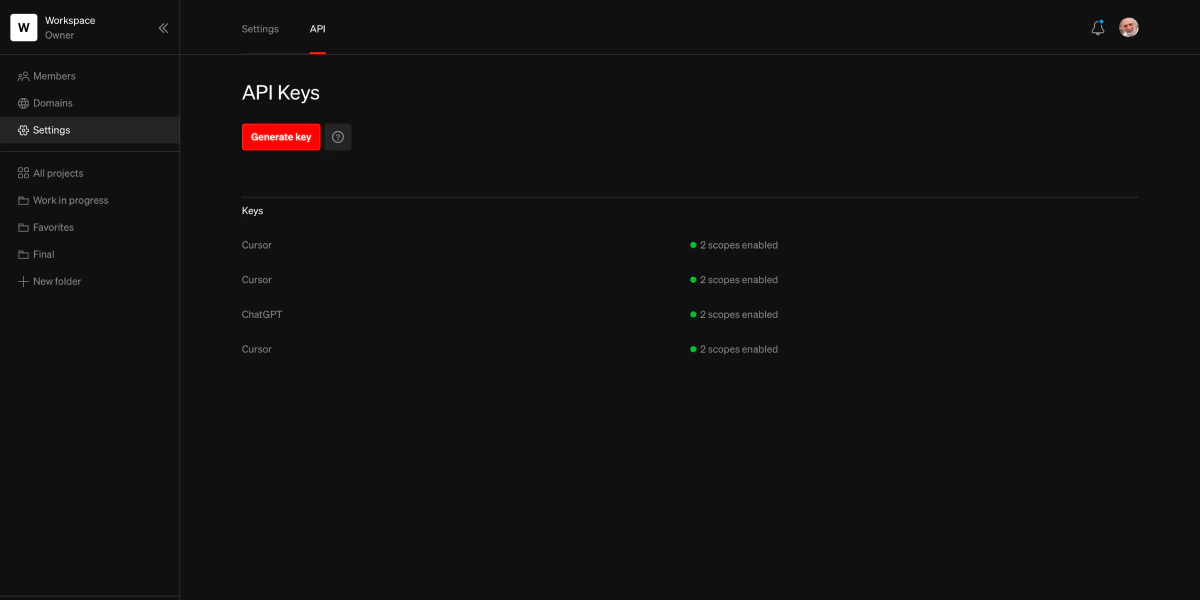Click the Final folder icon
The image size is (1200, 600).
point(24,254)
